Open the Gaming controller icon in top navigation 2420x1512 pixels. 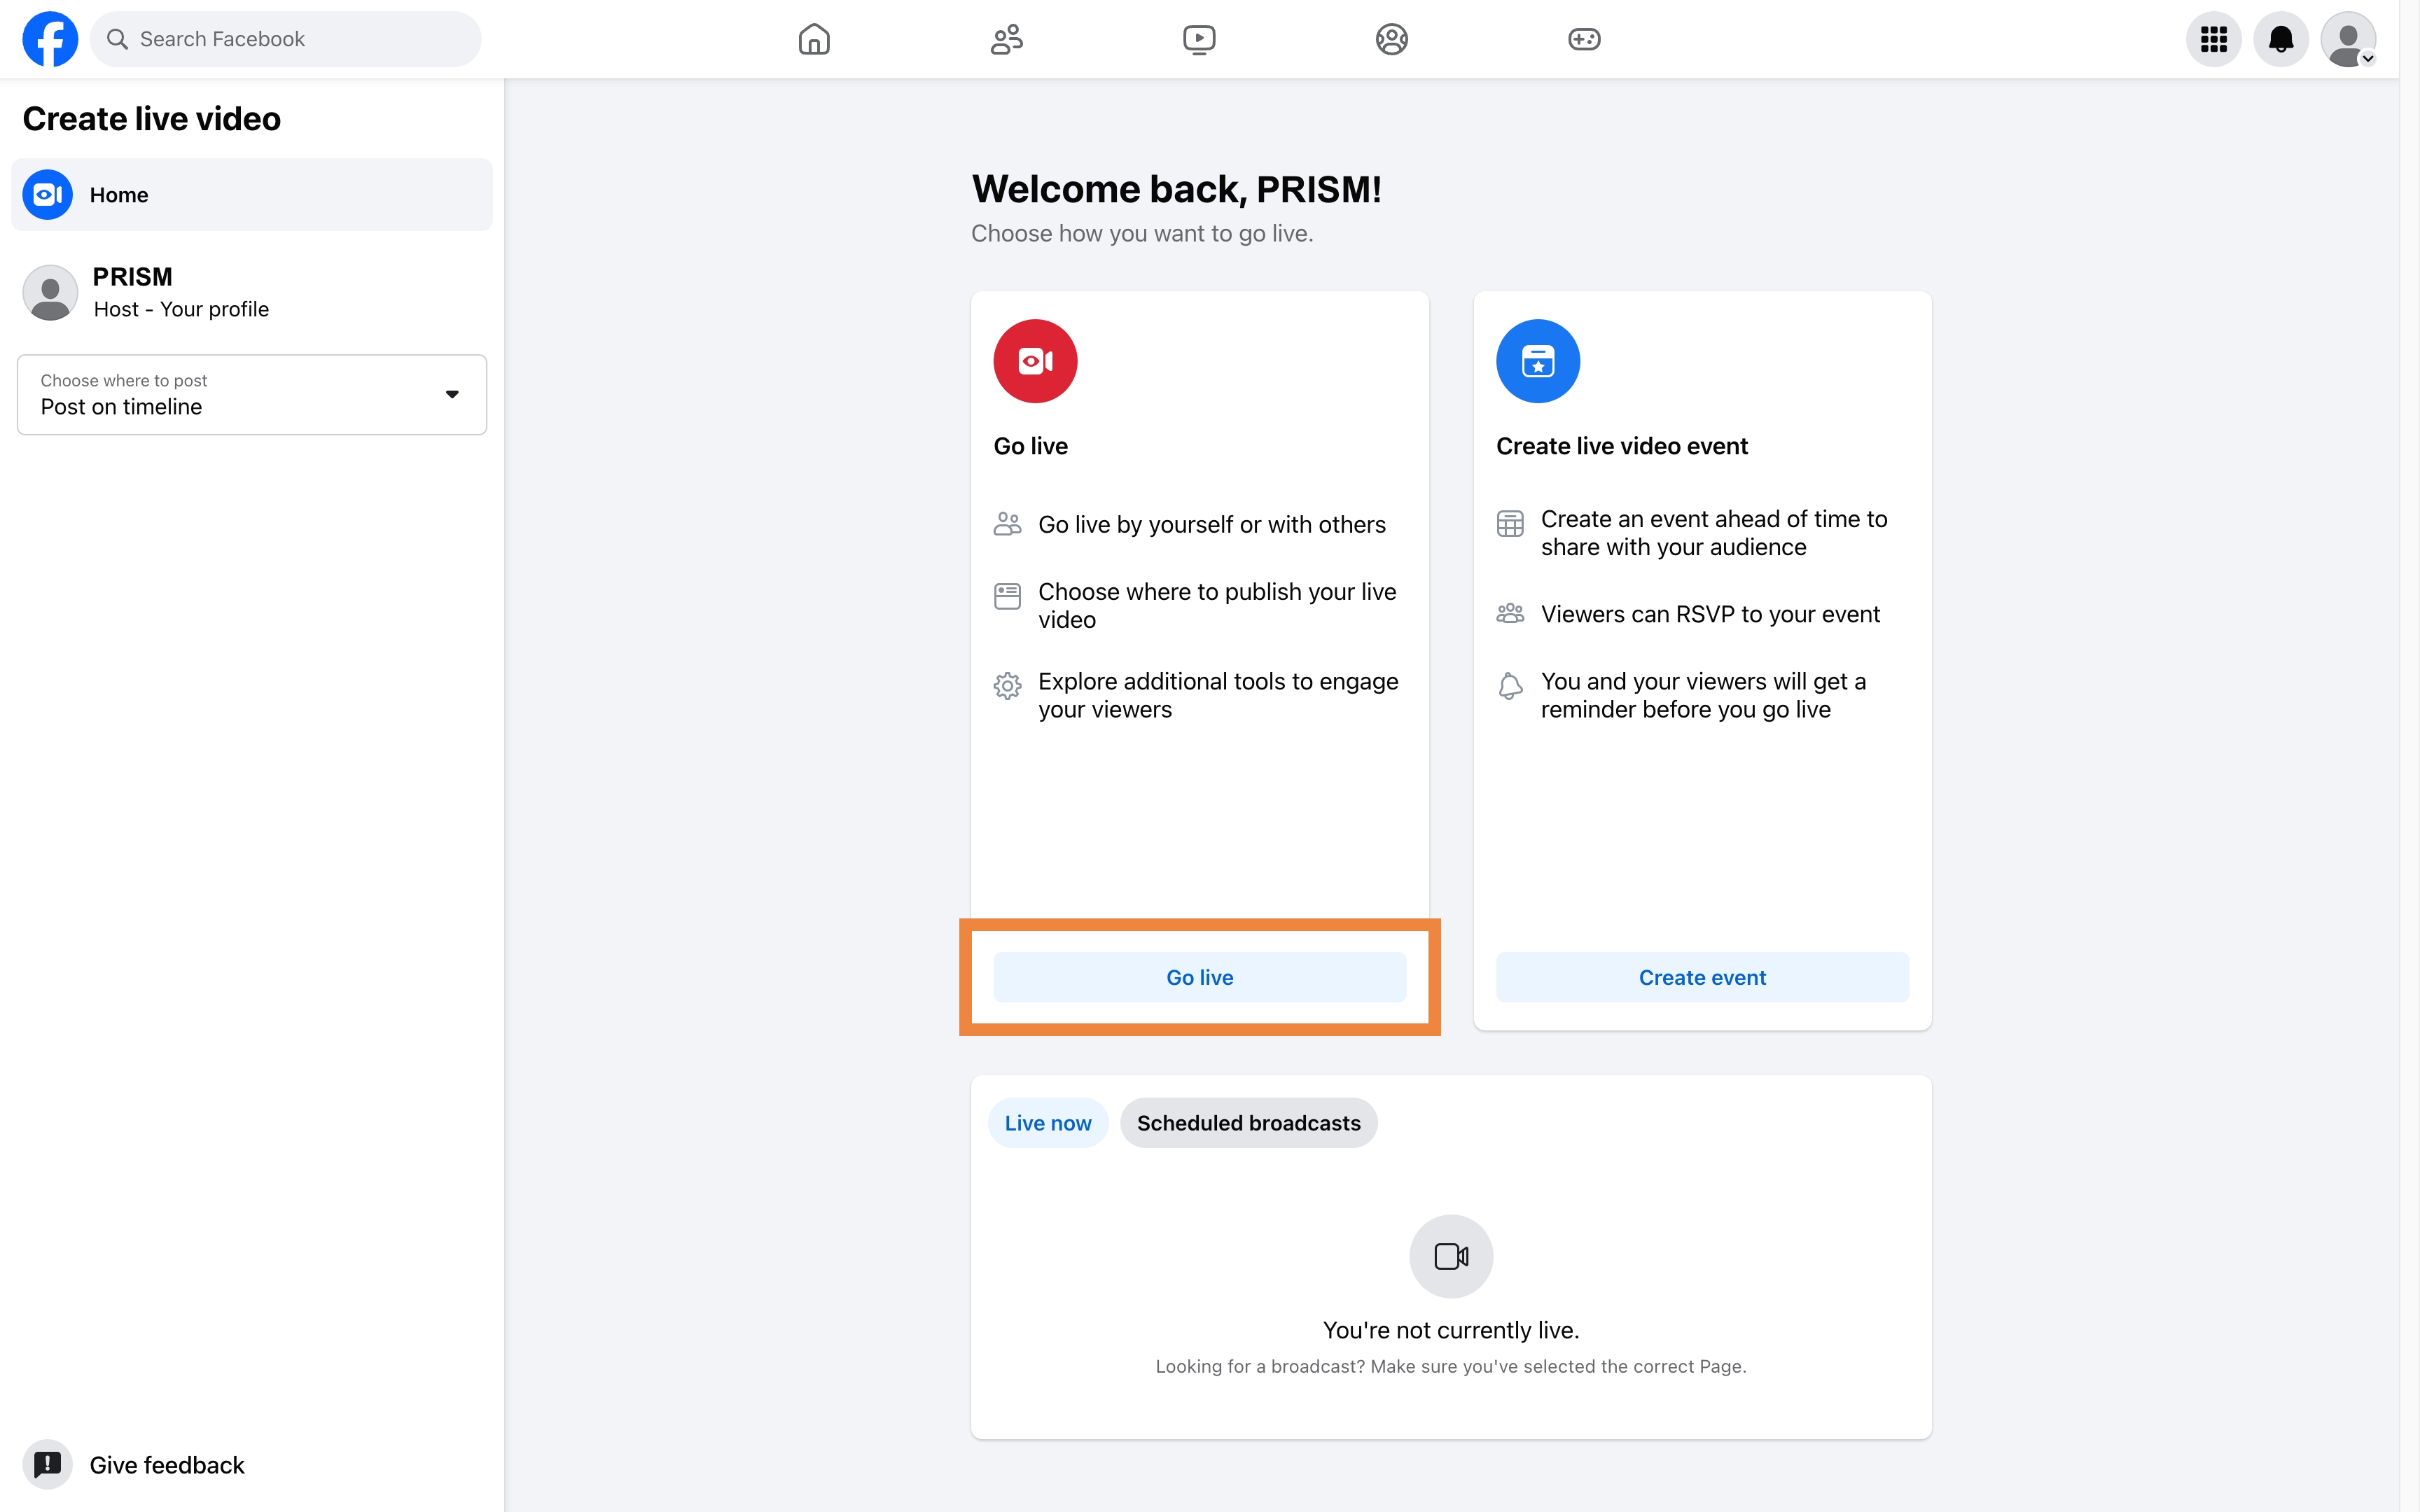tap(1584, 39)
